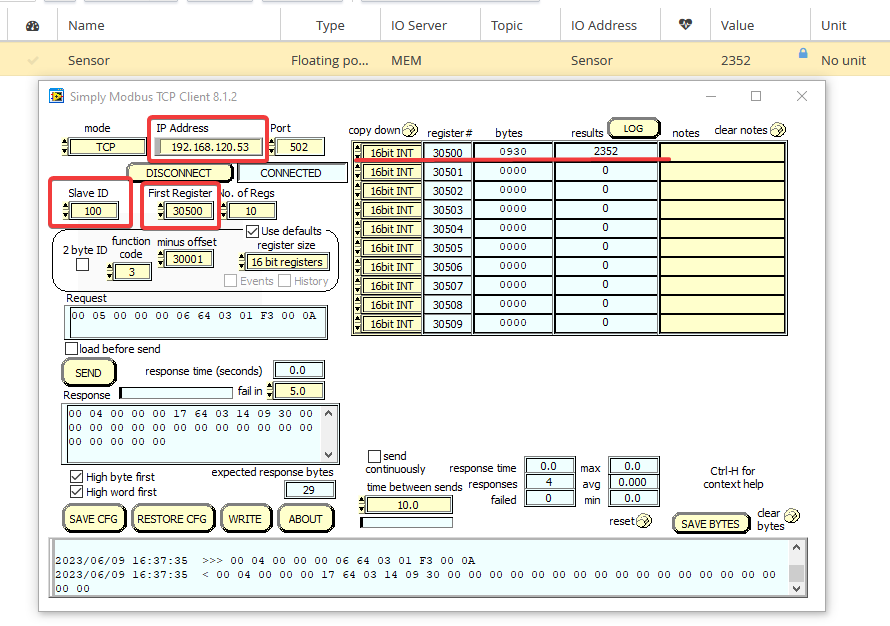Click the Slave ID field

[x=93, y=211]
